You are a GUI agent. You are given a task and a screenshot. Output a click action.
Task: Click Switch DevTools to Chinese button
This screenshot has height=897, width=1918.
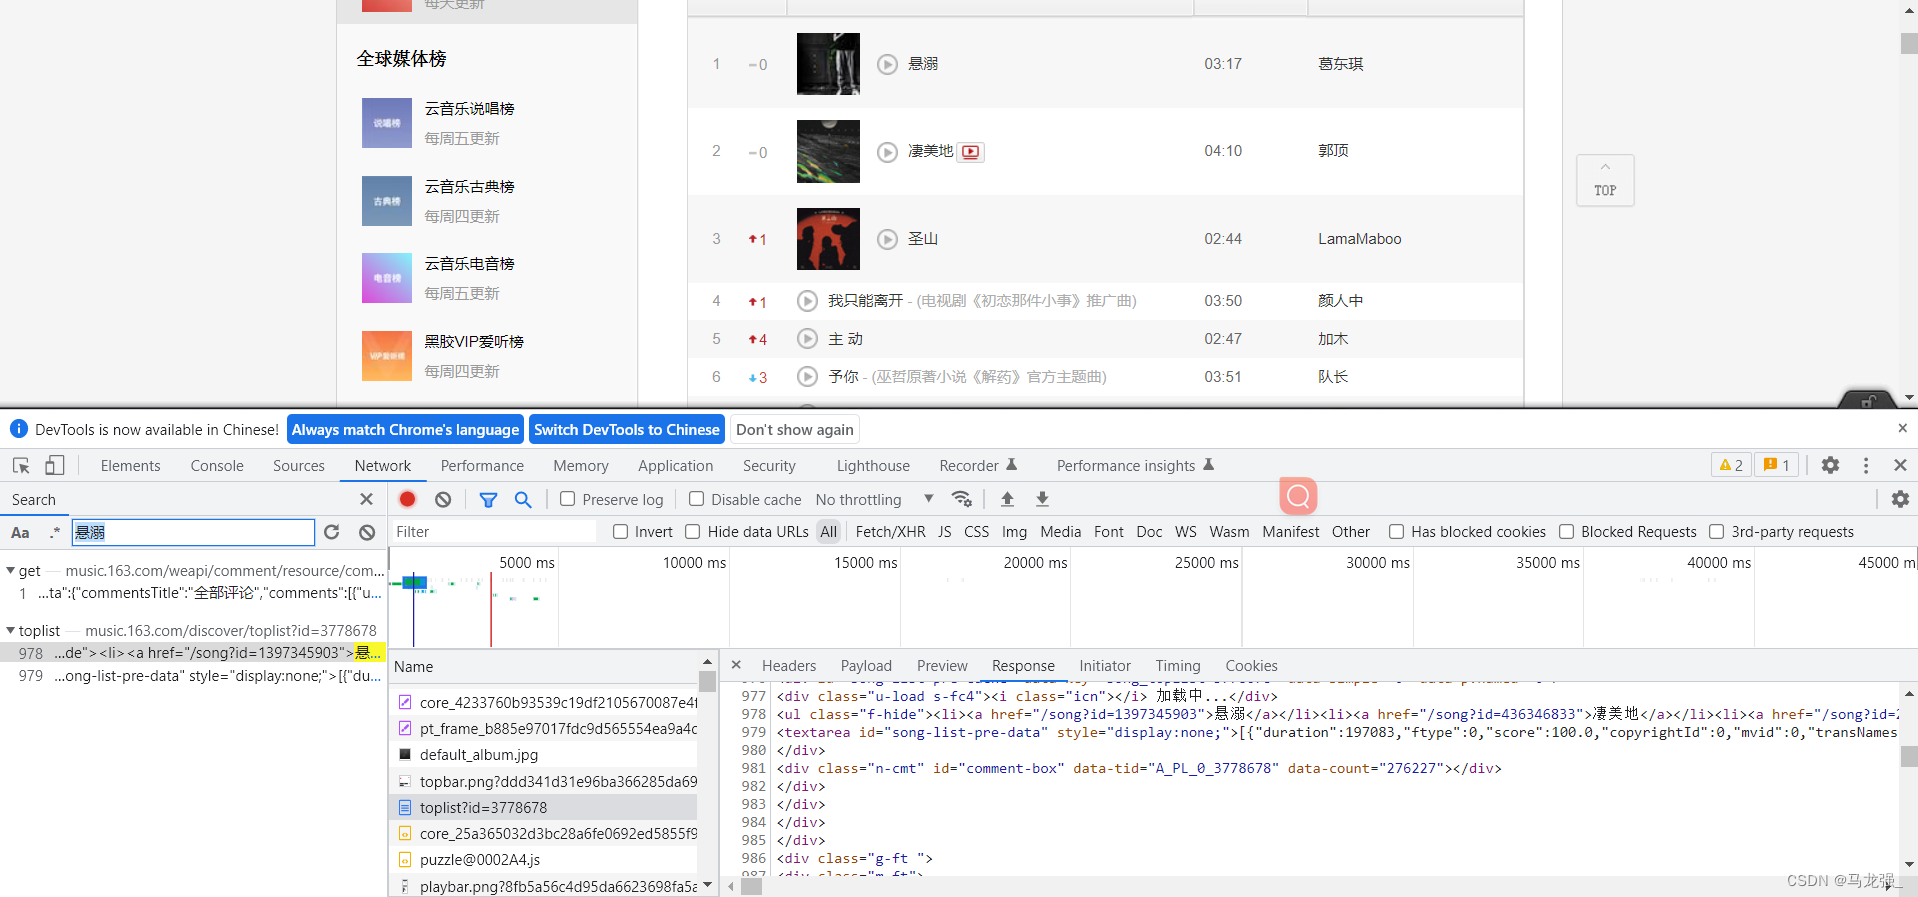pyautogui.click(x=627, y=430)
